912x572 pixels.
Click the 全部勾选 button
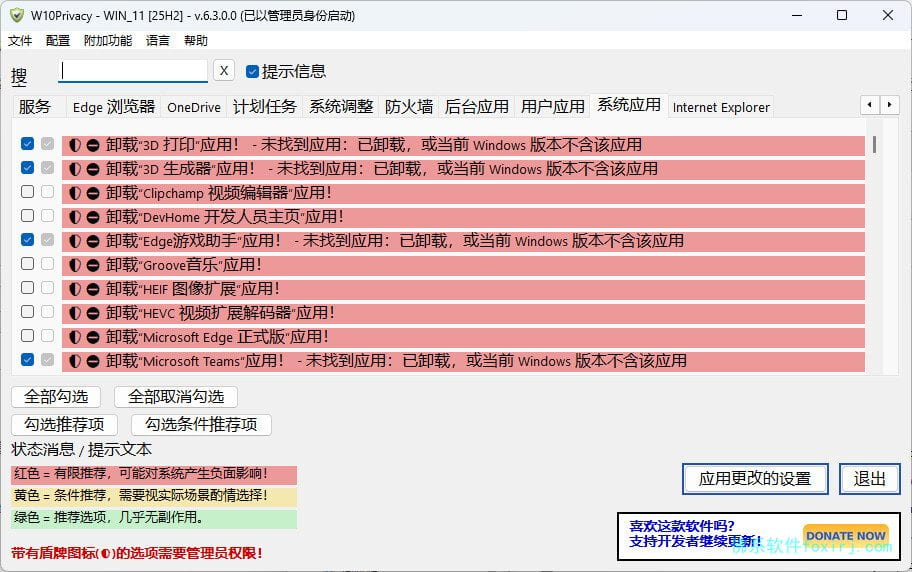[x=56, y=397]
